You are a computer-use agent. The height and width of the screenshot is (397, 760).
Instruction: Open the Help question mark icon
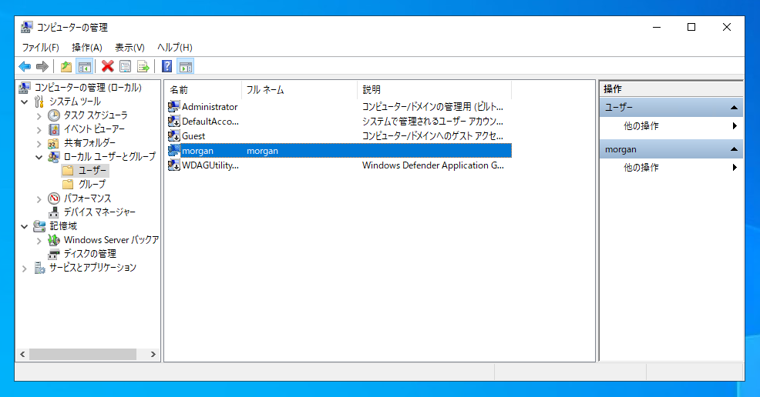click(x=167, y=66)
